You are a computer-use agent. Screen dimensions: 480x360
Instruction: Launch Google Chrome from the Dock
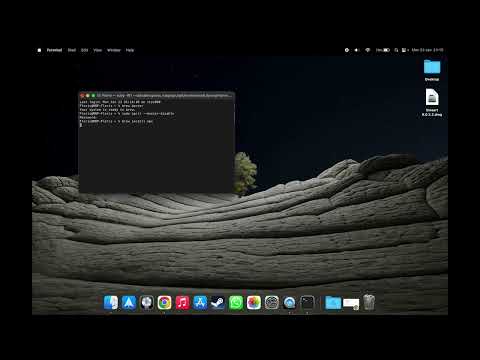(x=164, y=303)
